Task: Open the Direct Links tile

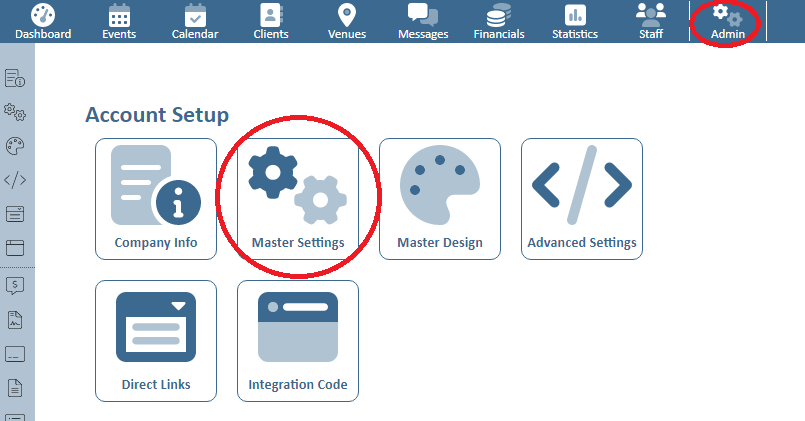Action: tap(156, 340)
